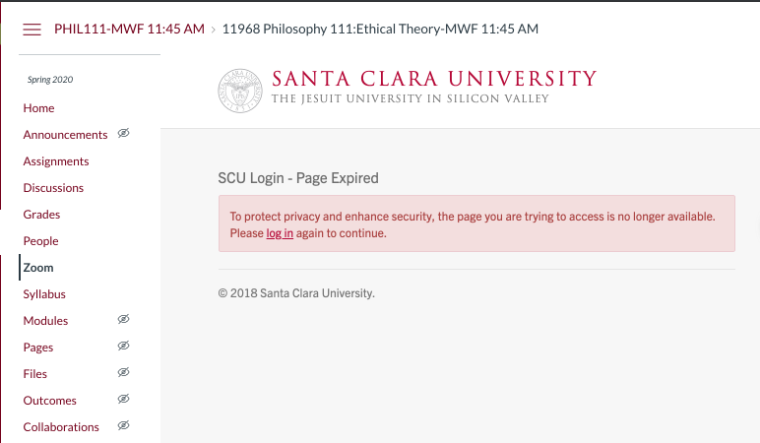Click the eye icon beside Pages
The height and width of the screenshot is (443, 760).
click(124, 346)
